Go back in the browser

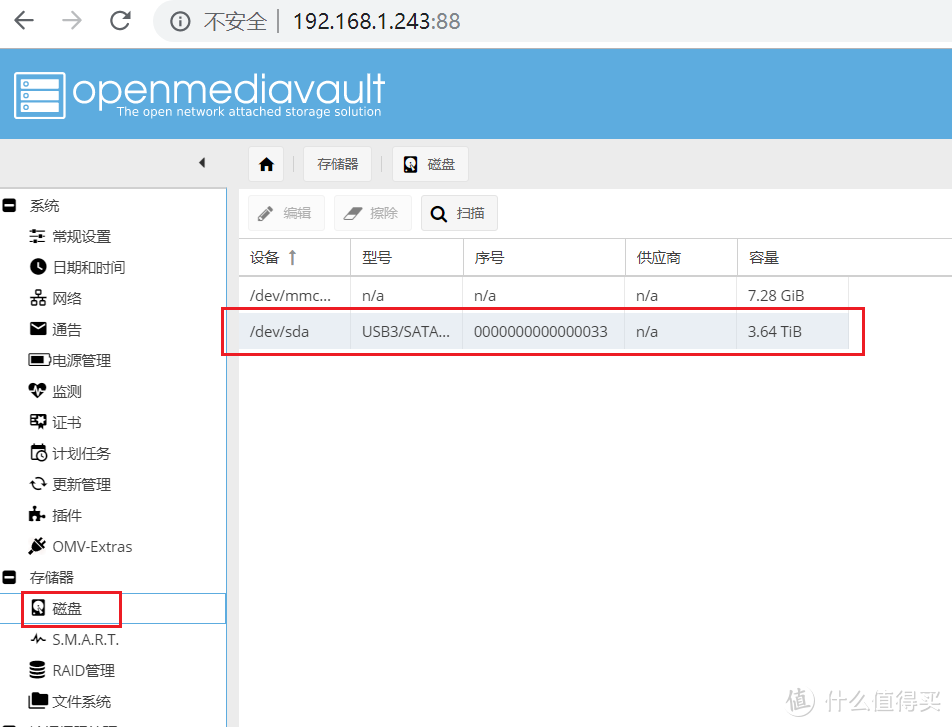click(x=24, y=21)
